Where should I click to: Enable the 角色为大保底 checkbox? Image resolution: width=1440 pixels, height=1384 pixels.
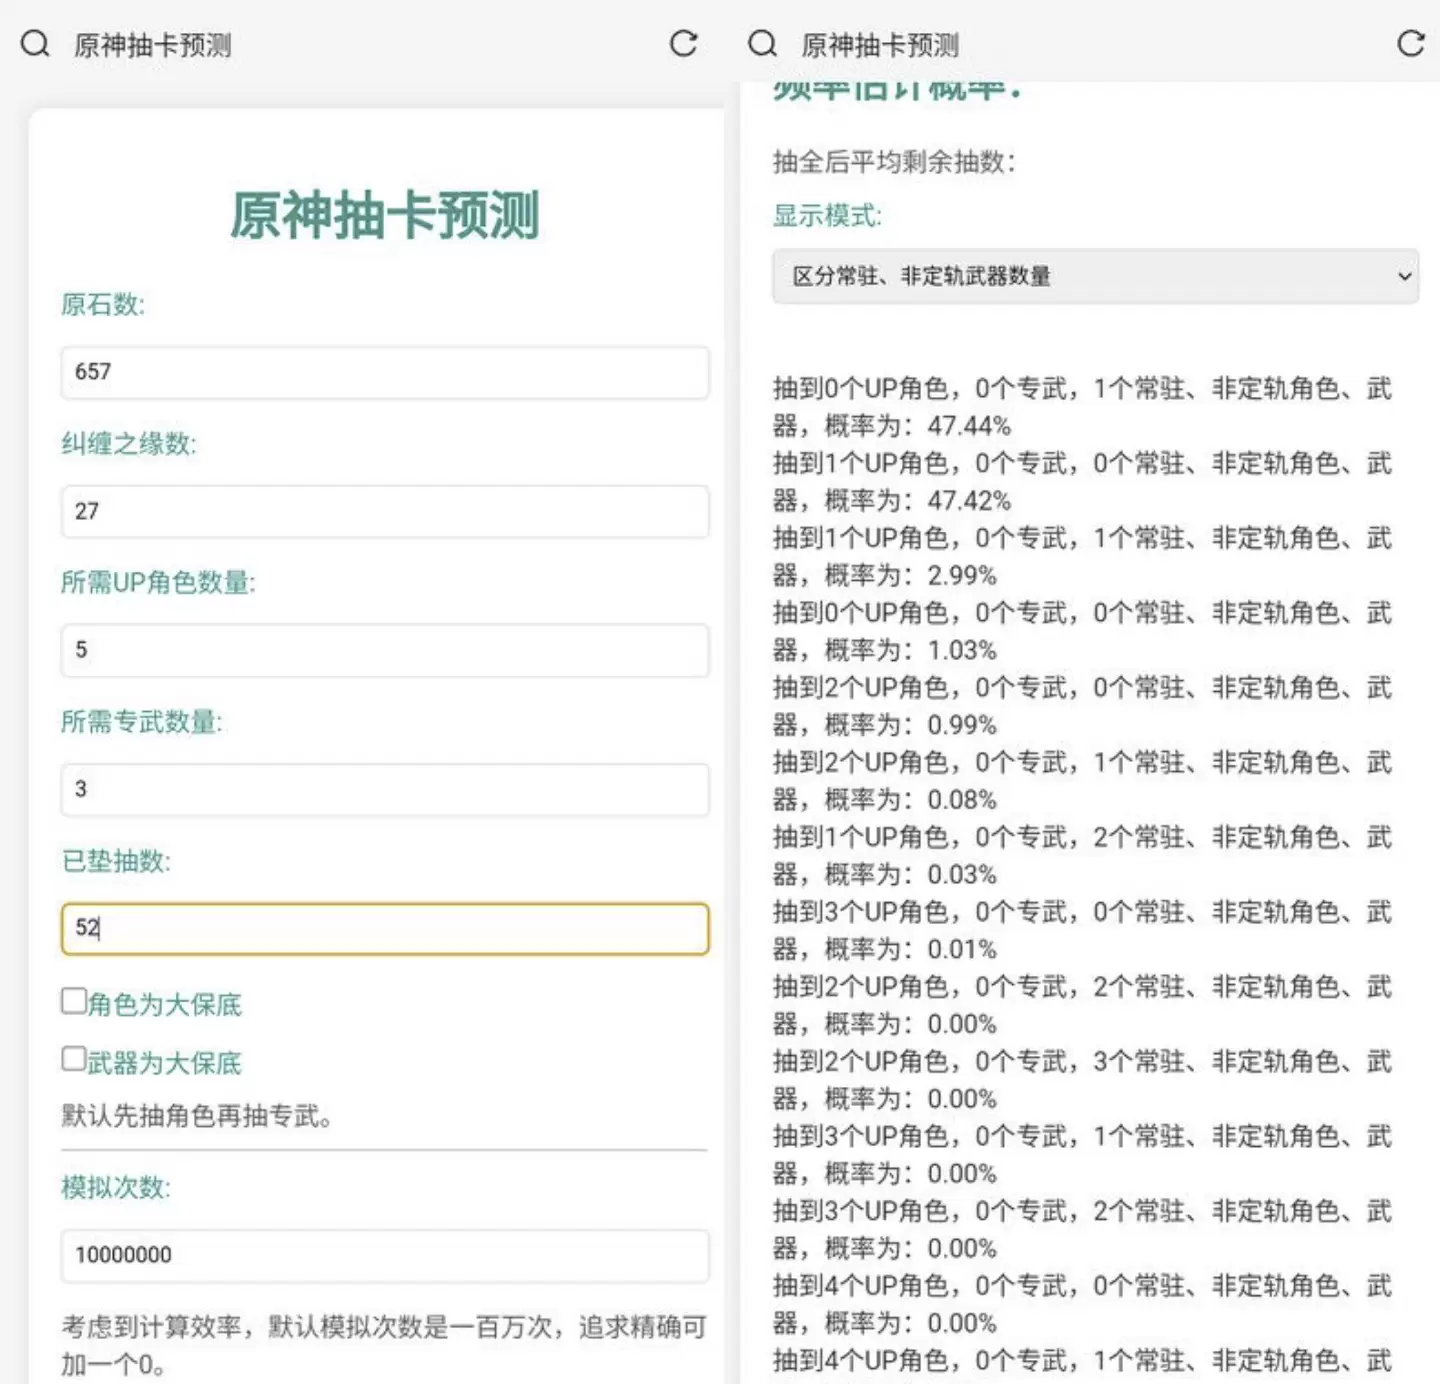(x=74, y=1001)
